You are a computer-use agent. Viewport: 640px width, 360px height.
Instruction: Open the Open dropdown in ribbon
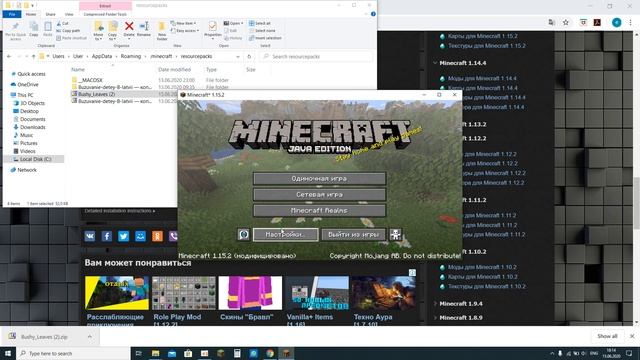pos(233,23)
